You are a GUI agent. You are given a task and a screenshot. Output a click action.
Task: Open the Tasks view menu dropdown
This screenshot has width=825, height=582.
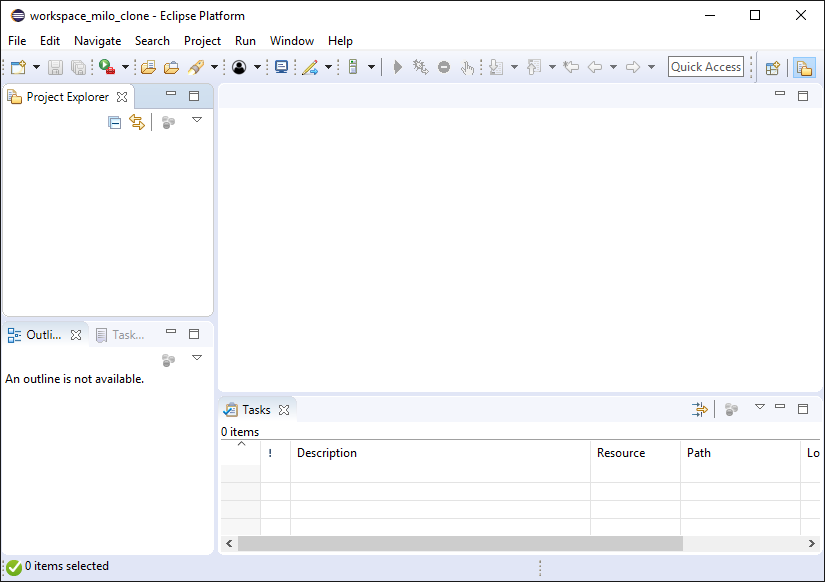(759, 407)
